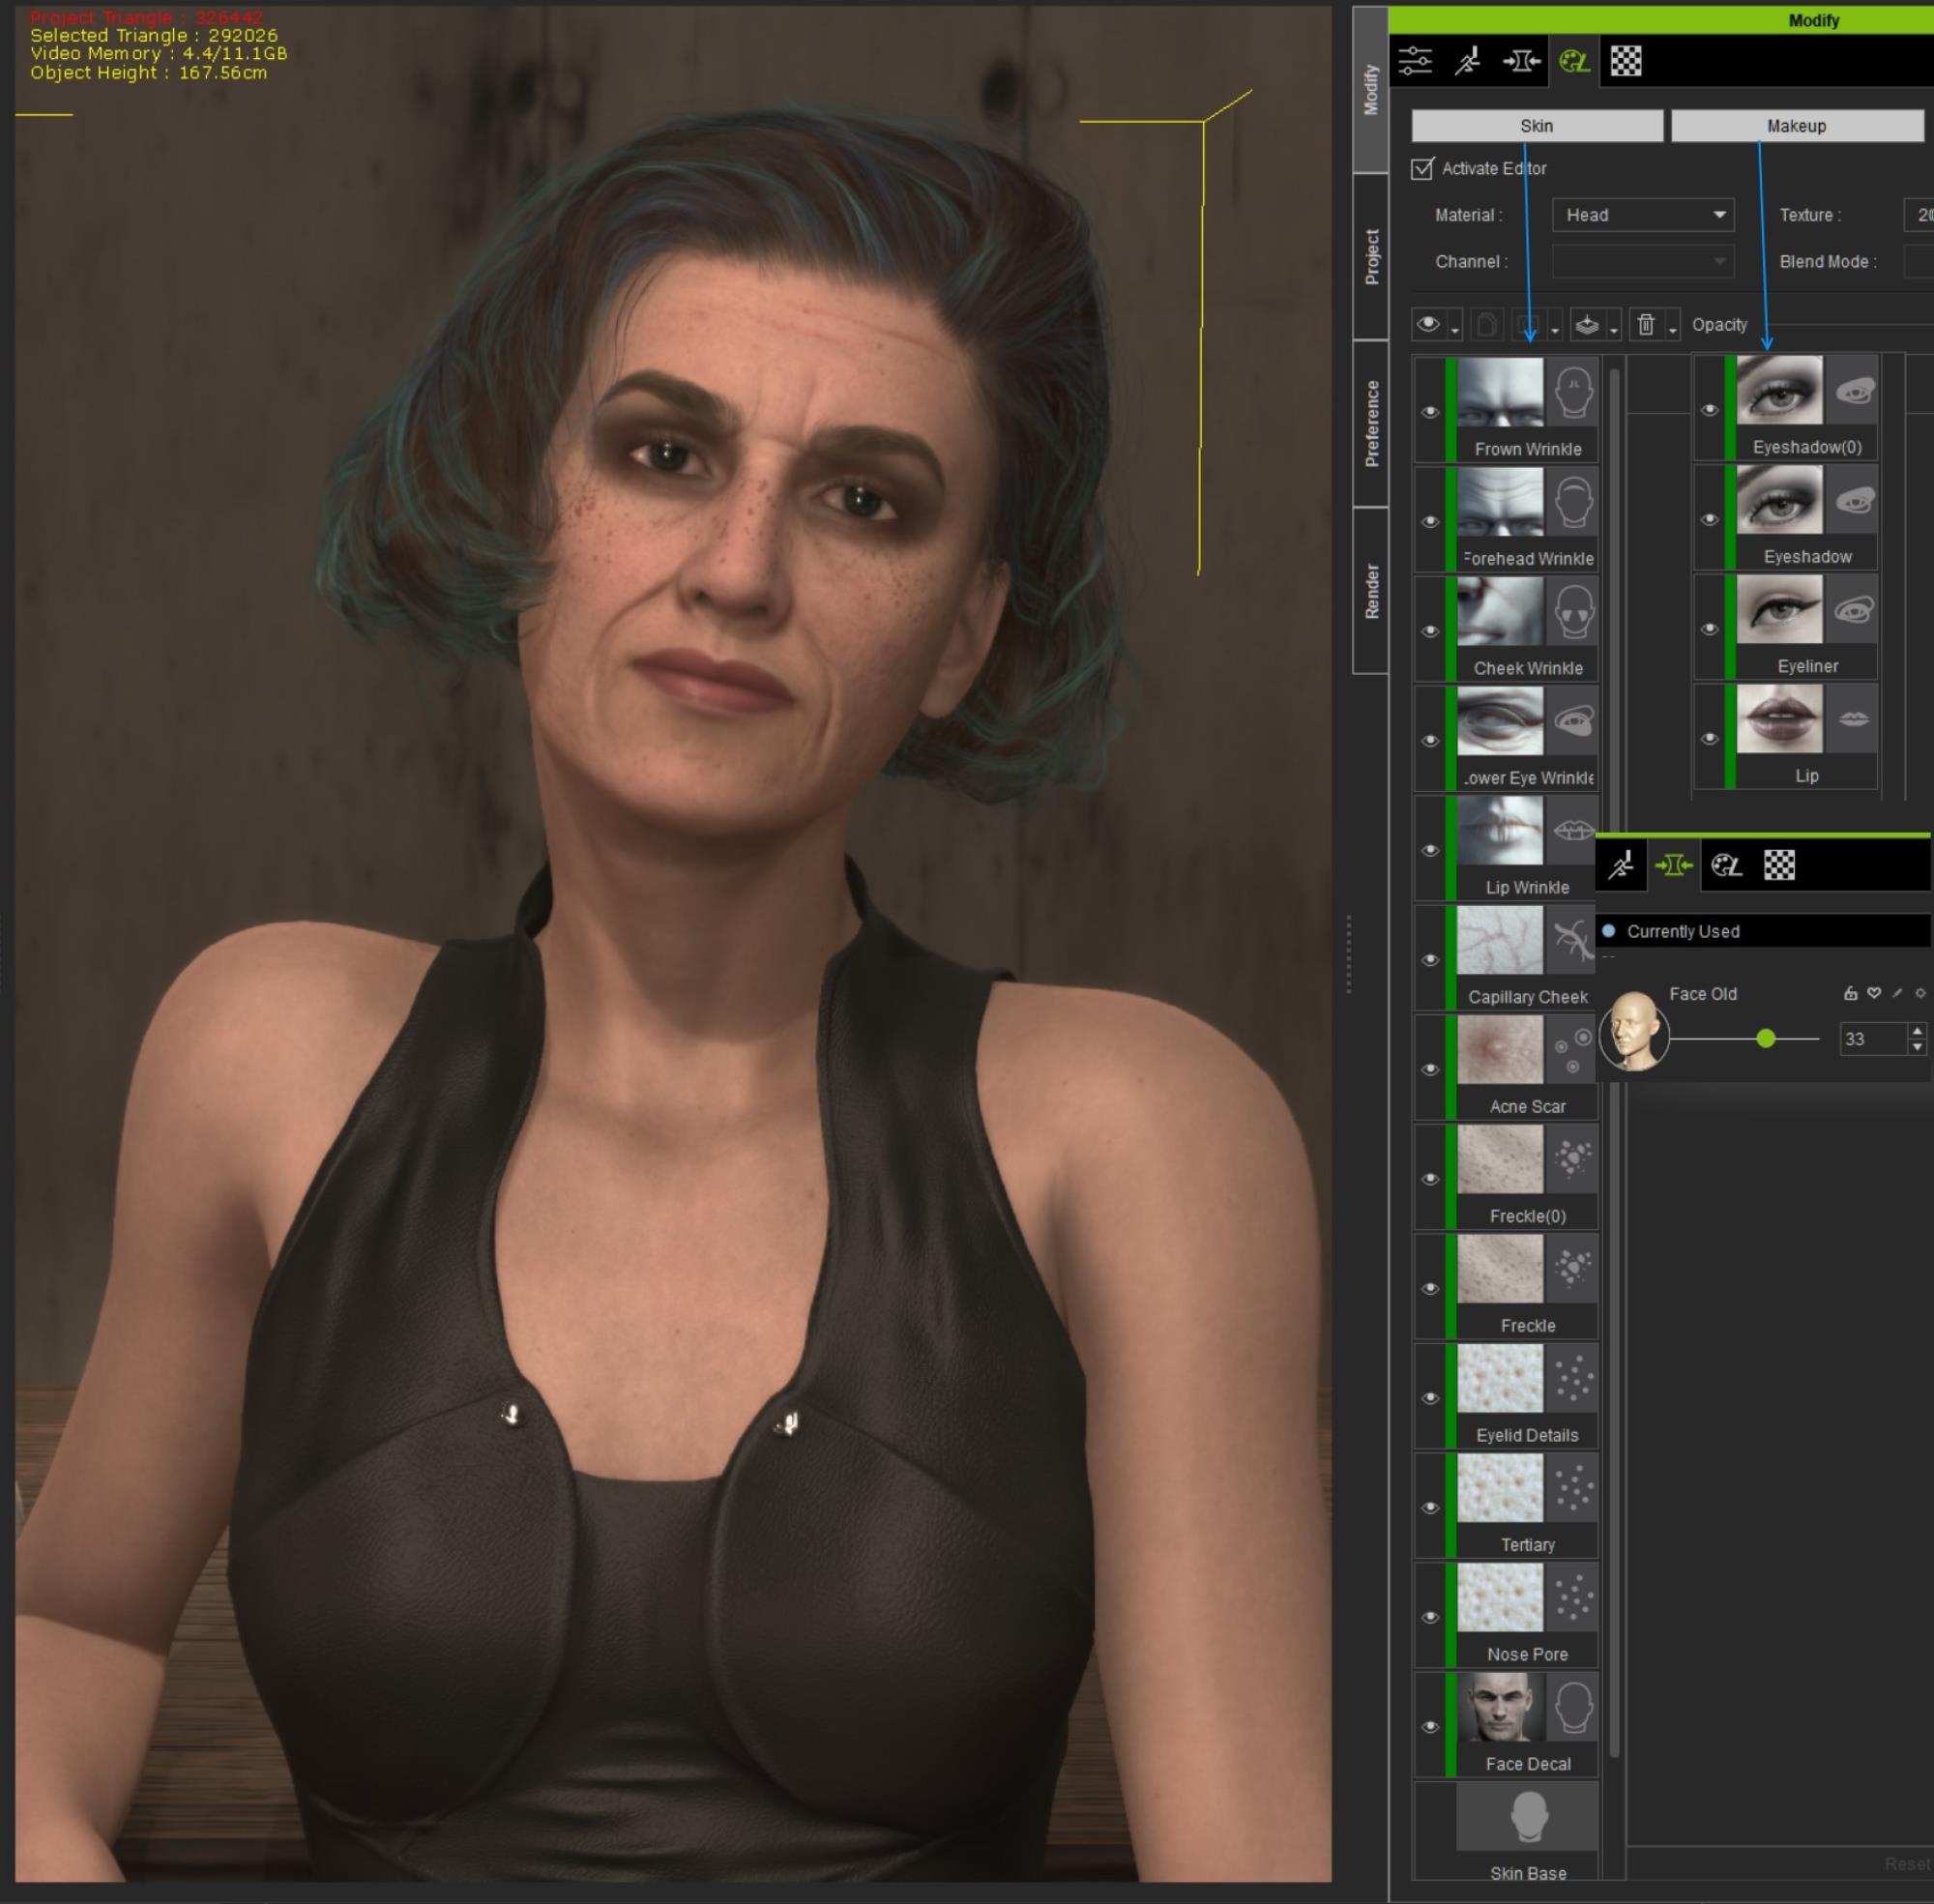Select the green morph icon above Currently Used
1934x1904 pixels.
1673,865
